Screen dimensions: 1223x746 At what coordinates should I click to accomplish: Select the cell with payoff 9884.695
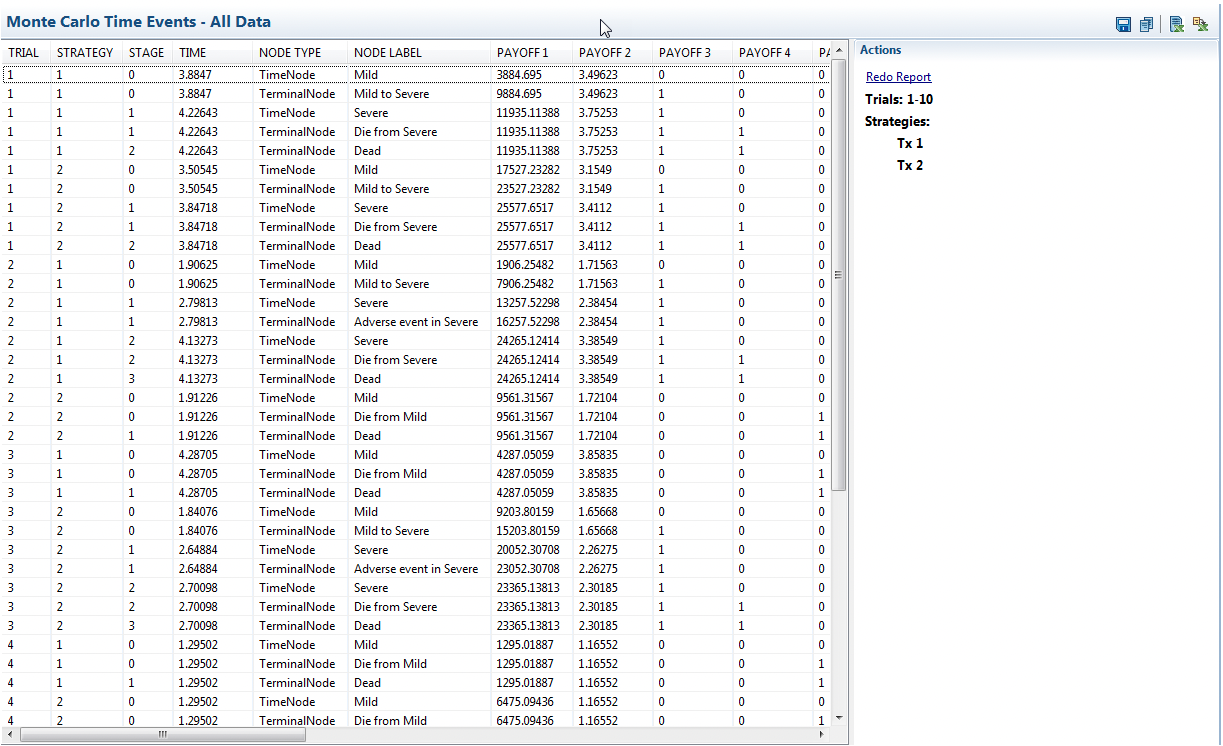pos(533,94)
